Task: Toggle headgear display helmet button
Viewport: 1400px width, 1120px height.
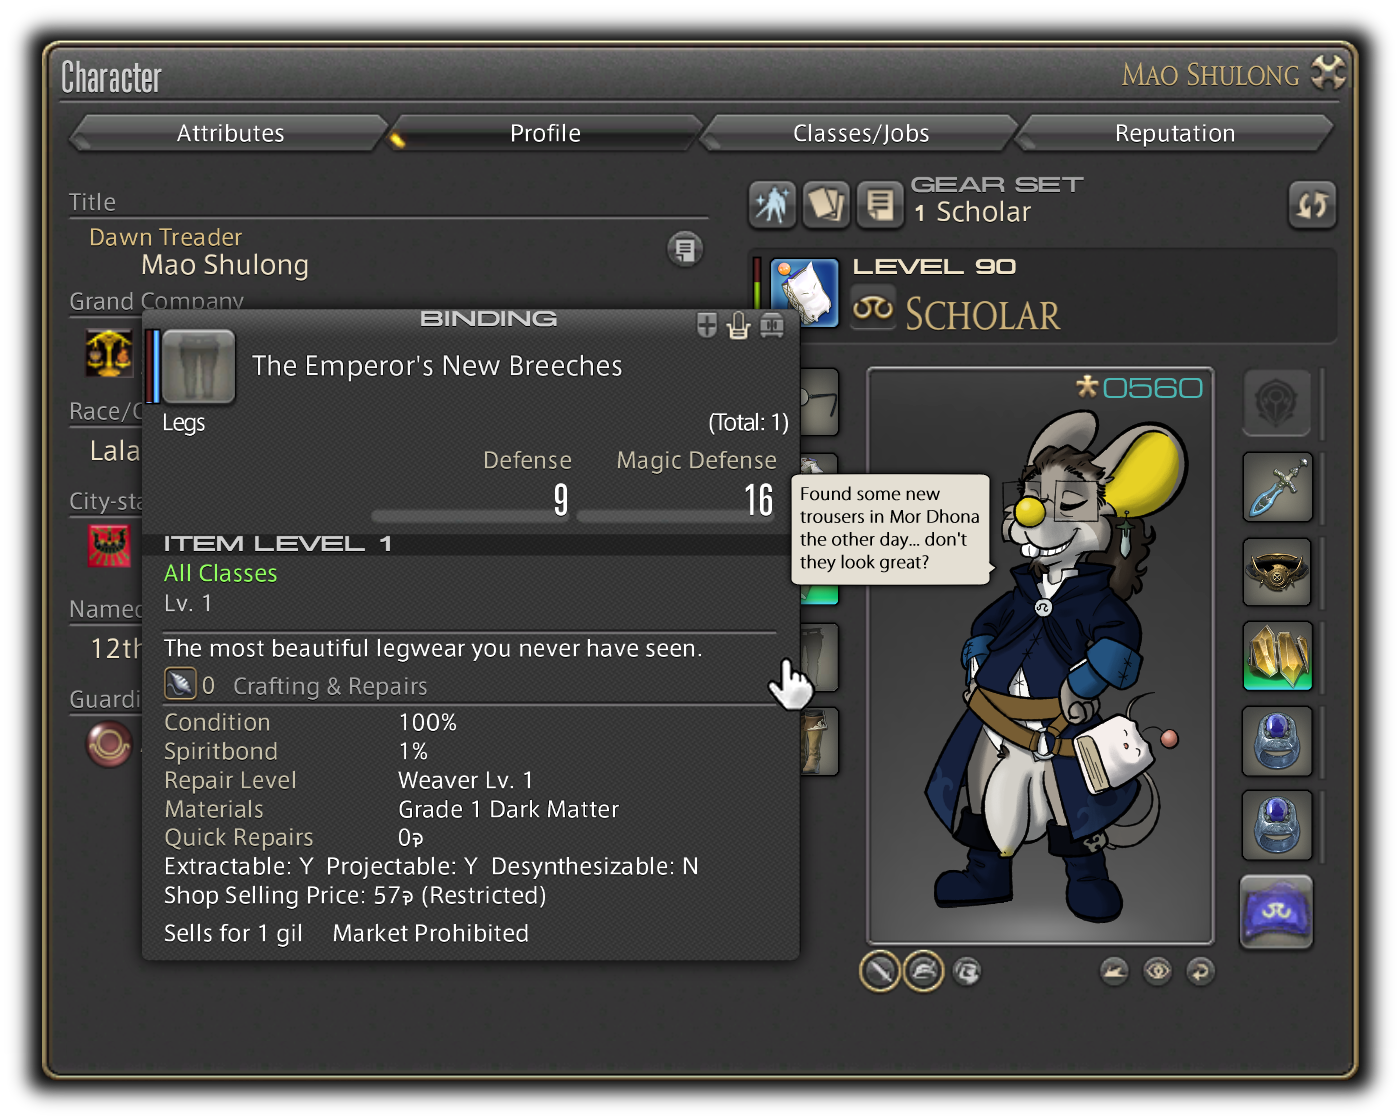Action: pyautogui.click(x=924, y=971)
